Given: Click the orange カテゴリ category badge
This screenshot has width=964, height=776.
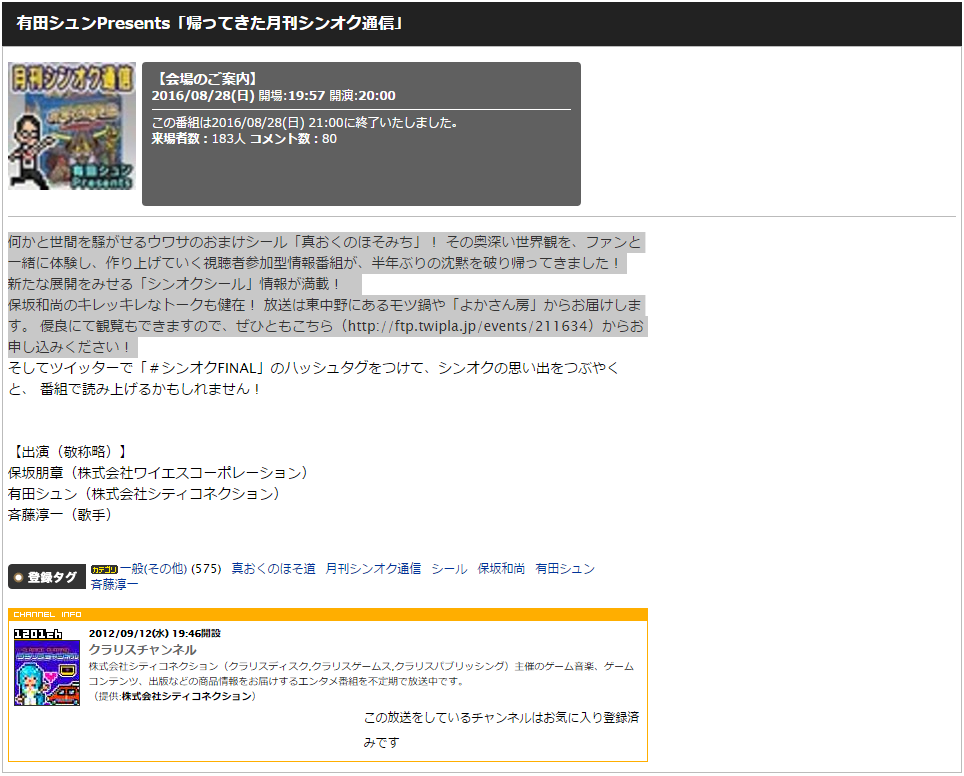Looking at the screenshot, I should click(104, 569).
